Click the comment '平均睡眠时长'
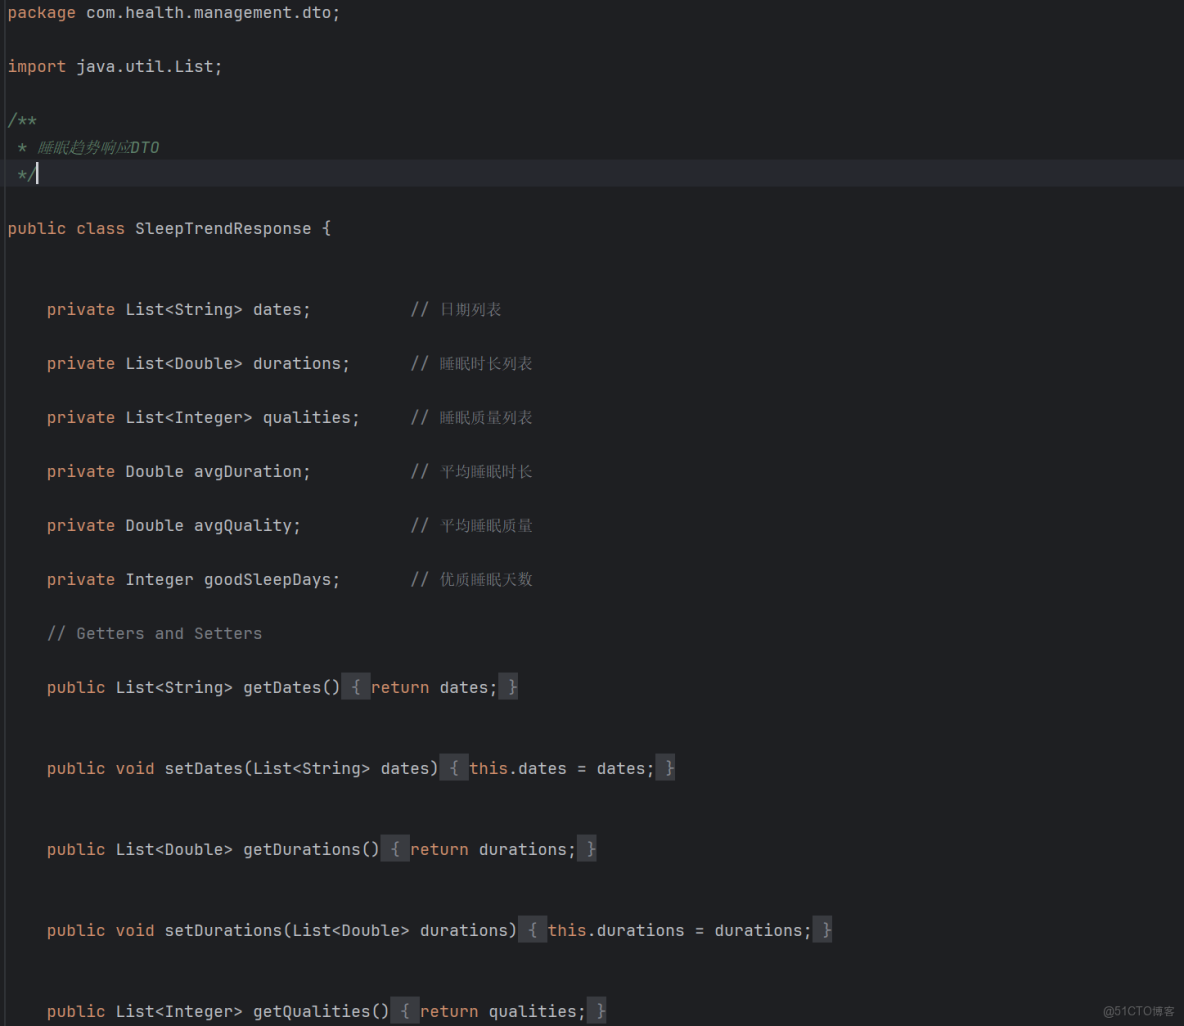 click(x=486, y=471)
